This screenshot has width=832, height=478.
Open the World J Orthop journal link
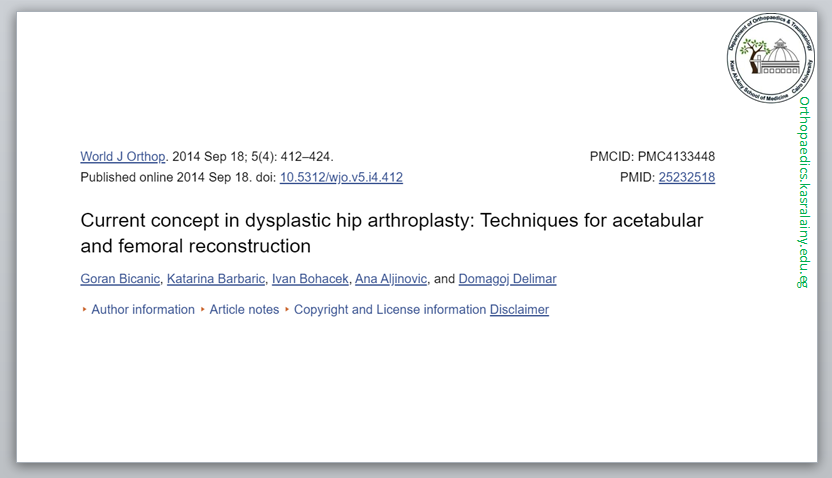point(123,157)
